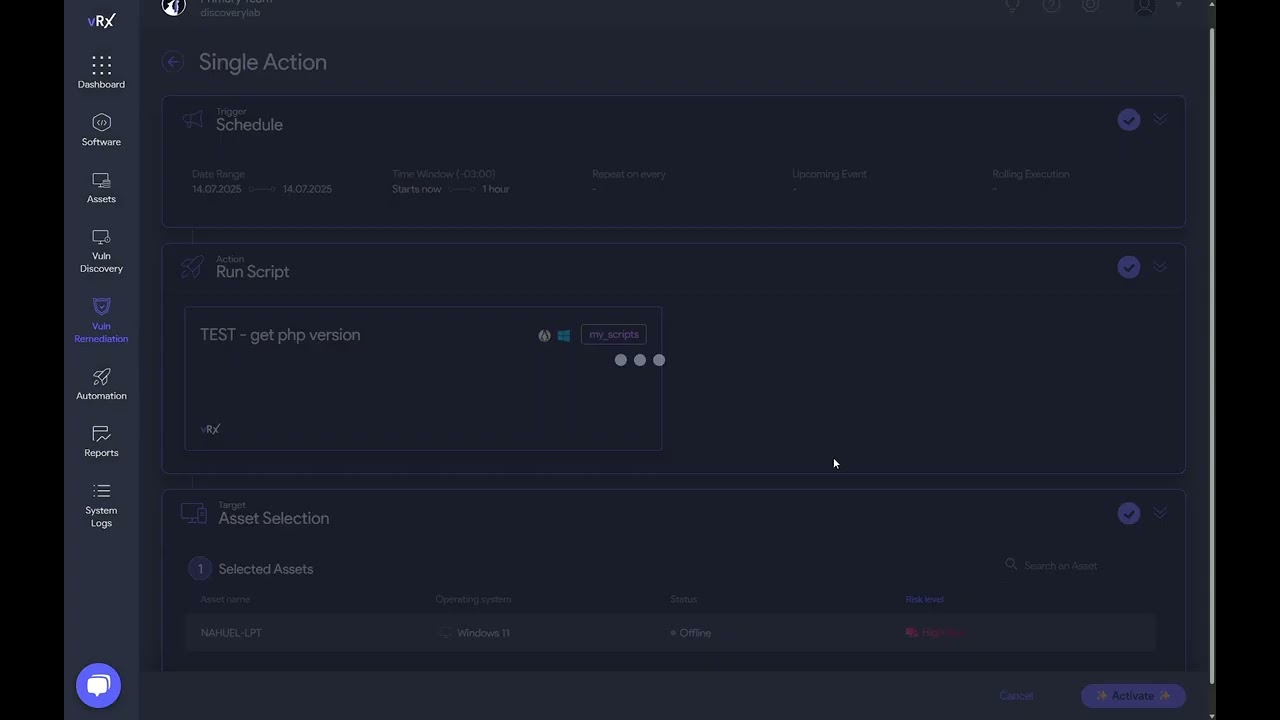
Task: Click the Status column header
Action: (683, 600)
